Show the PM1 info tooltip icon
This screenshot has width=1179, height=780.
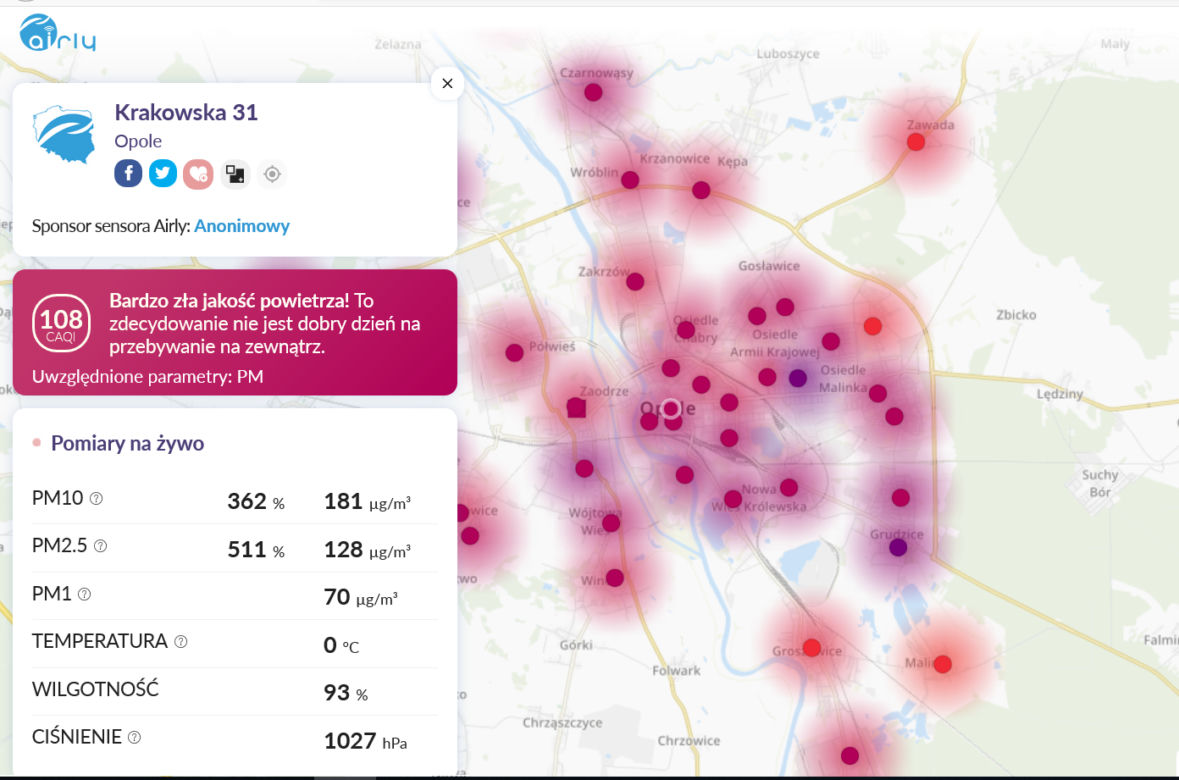pos(84,594)
